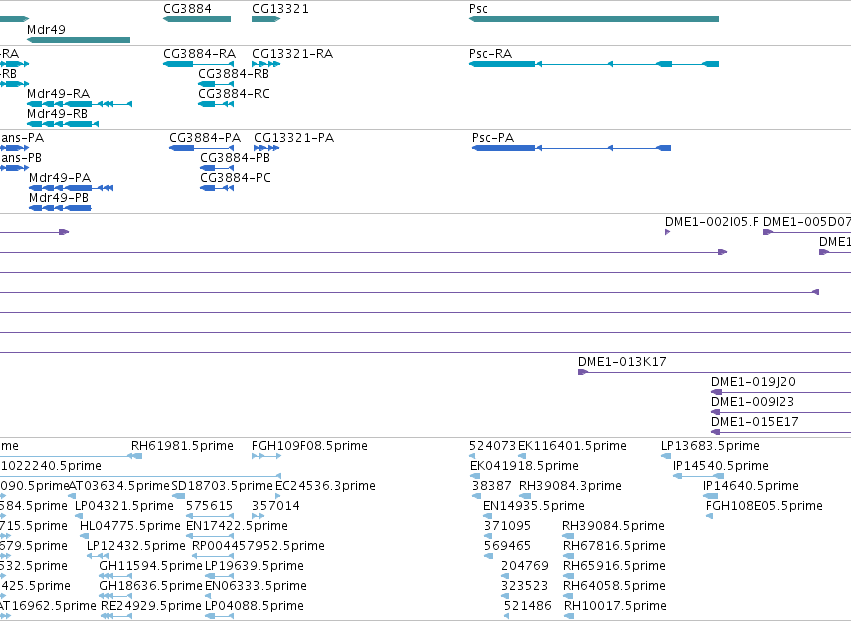The width and height of the screenshot is (851, 621).
Task: Open EST LP13683.5prime
Action: [x=710, y=446]
